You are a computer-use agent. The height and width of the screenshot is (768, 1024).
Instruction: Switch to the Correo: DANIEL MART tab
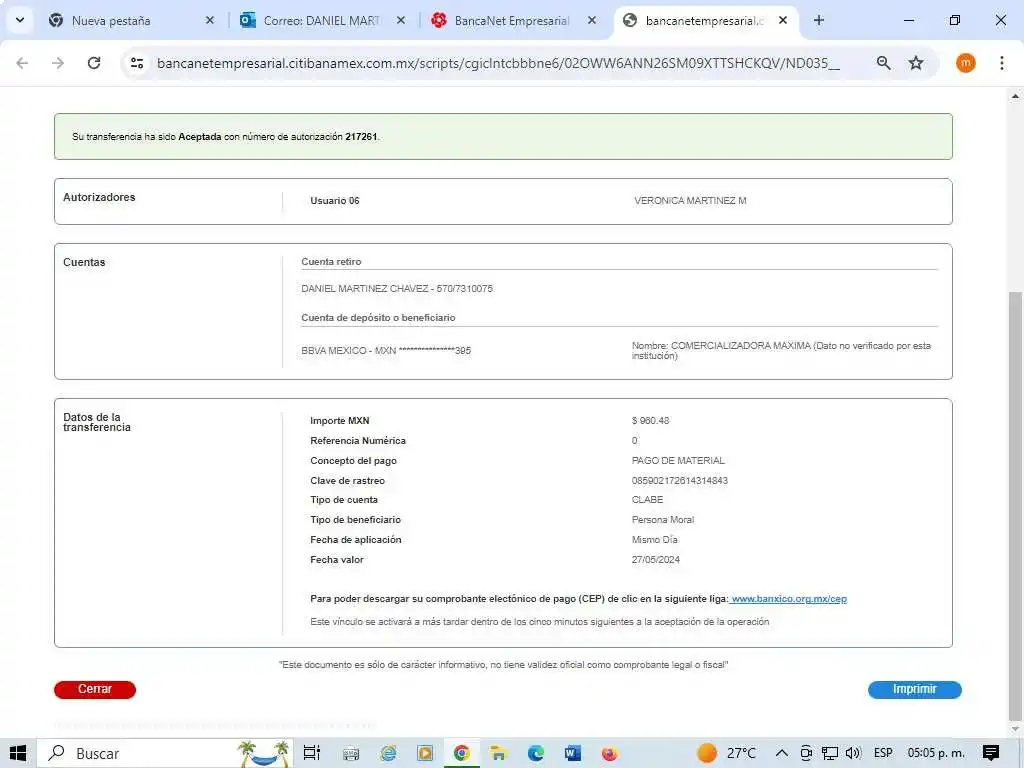(x=320, y=20)
